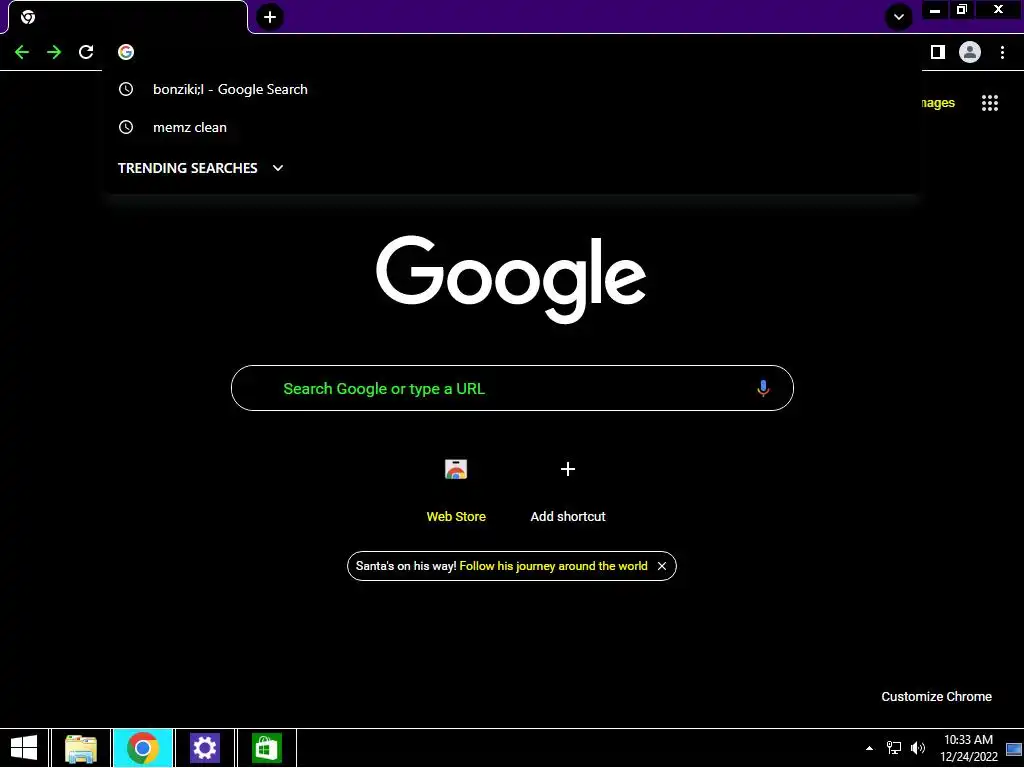Open the Web Store shortcut icon
The image size is (1024, 768).
(456, 469)
